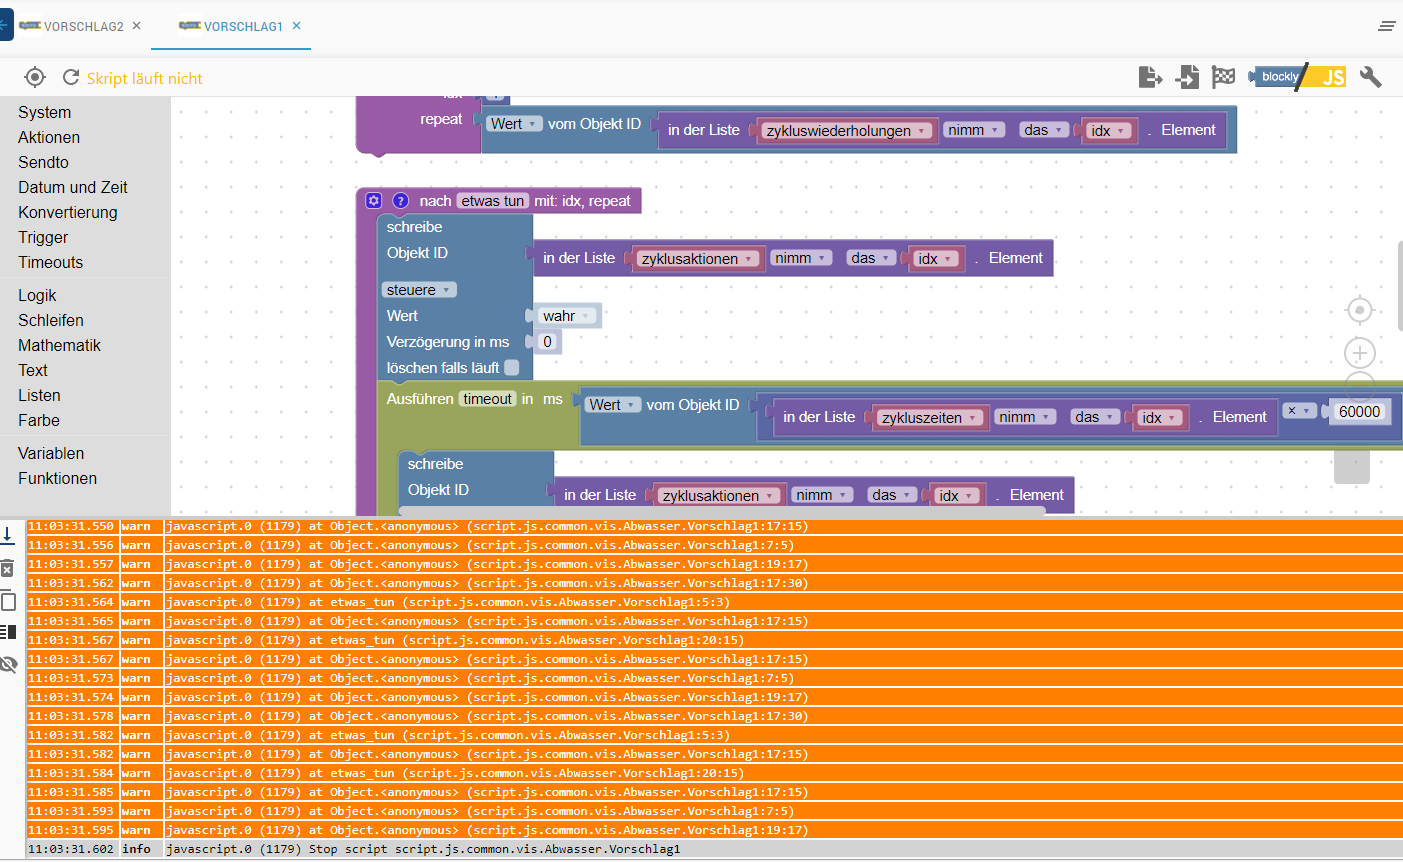Open the zykluswiederholungen variable dropdown
The height and width of the screenshot is (862, 1403).
tap(846, 131)
